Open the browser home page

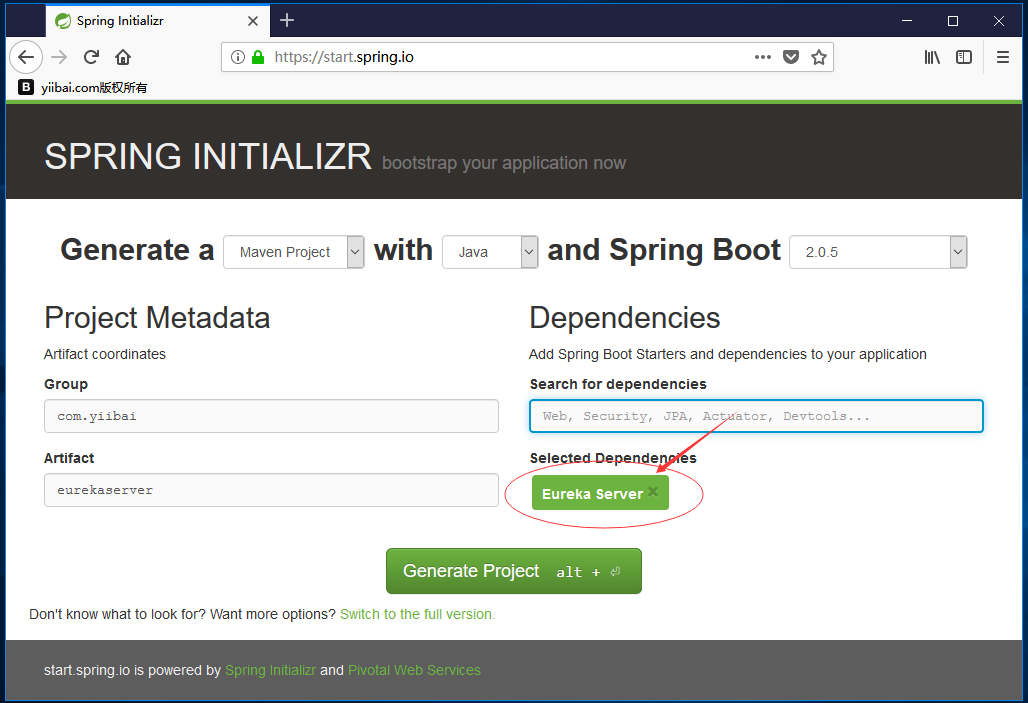click(x=123, y=57)
